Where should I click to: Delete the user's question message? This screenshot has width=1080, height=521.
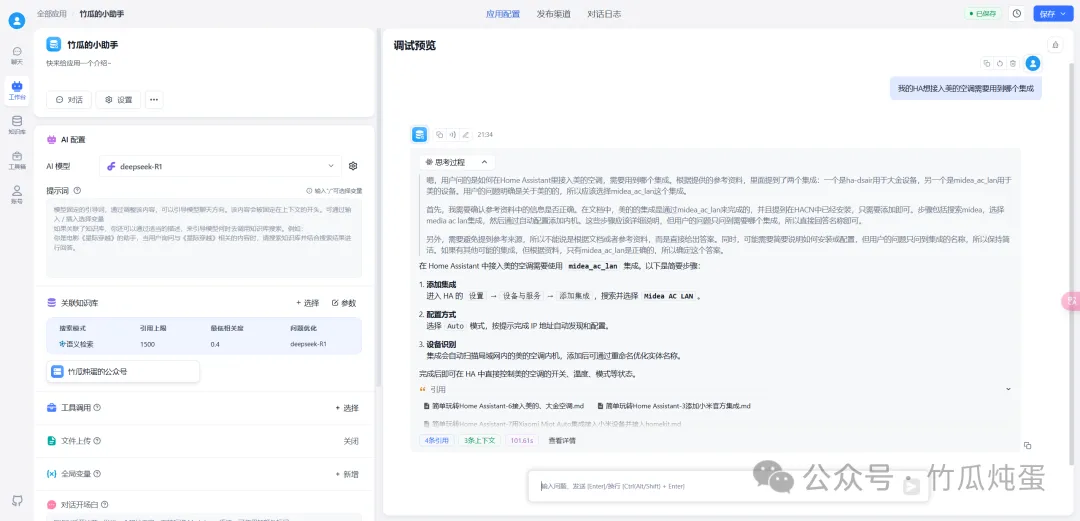point(1012,63)
